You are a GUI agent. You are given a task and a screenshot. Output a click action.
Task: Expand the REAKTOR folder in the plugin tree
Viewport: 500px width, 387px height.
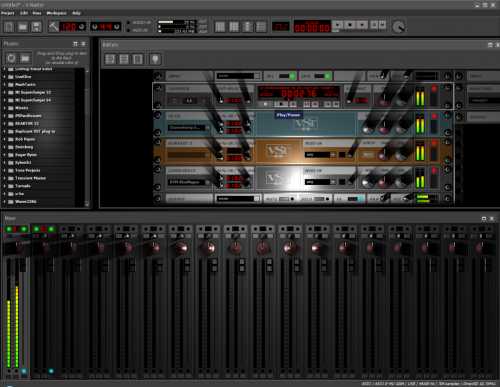tap(4, 124)
